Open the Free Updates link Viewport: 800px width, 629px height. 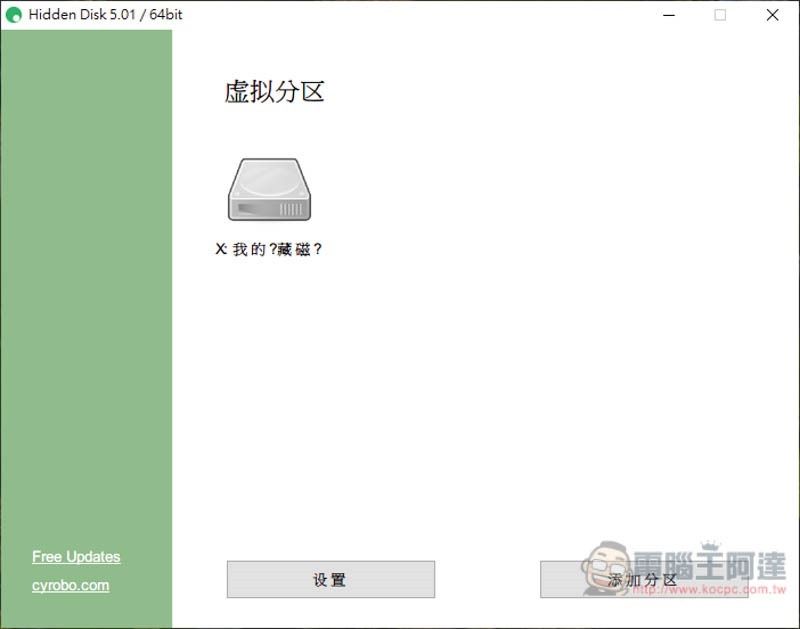(76, 557)
